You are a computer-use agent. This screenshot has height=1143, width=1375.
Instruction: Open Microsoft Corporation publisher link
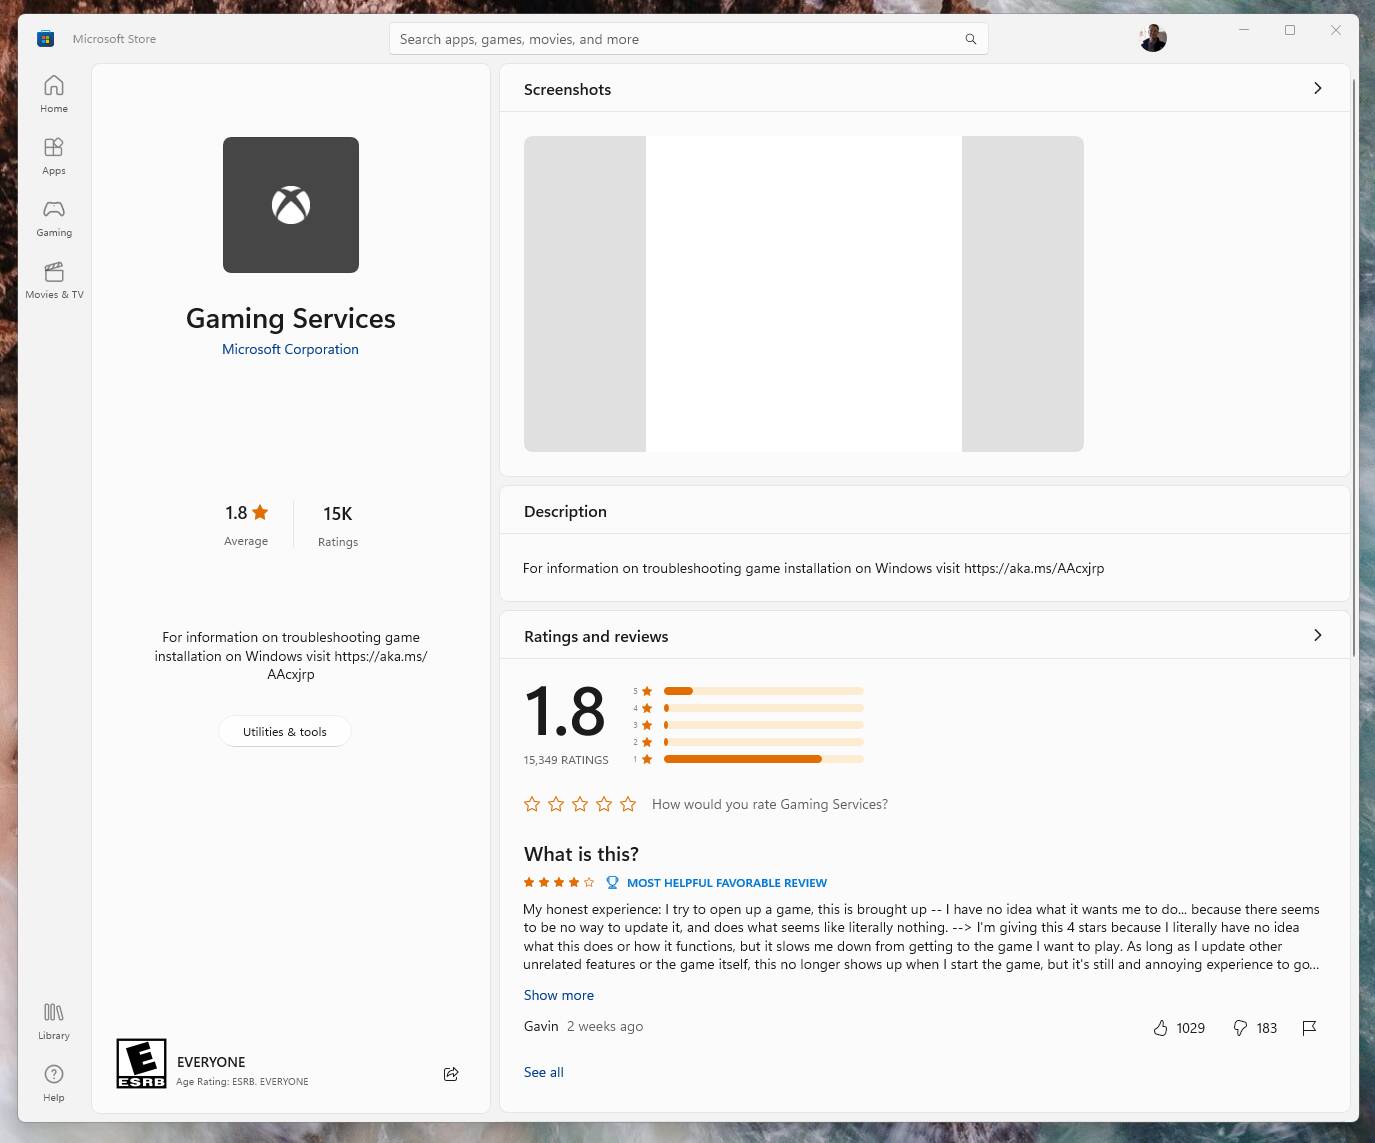(x=290, y=349)
